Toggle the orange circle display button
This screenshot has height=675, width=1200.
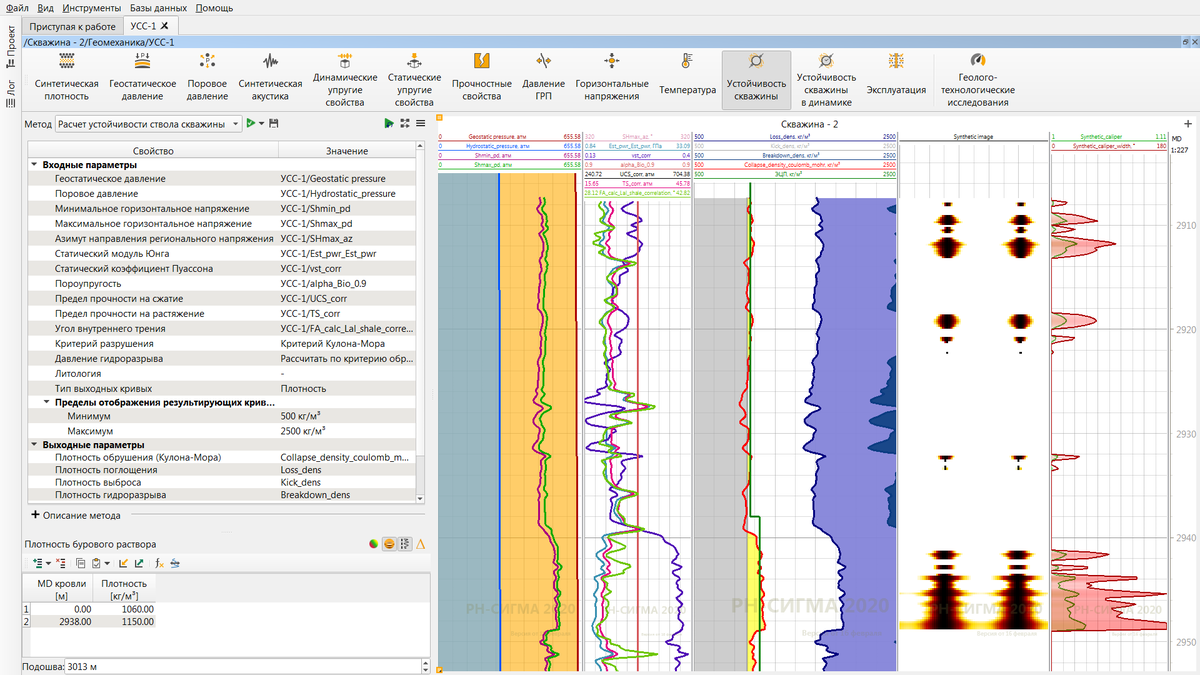point(388,544)
